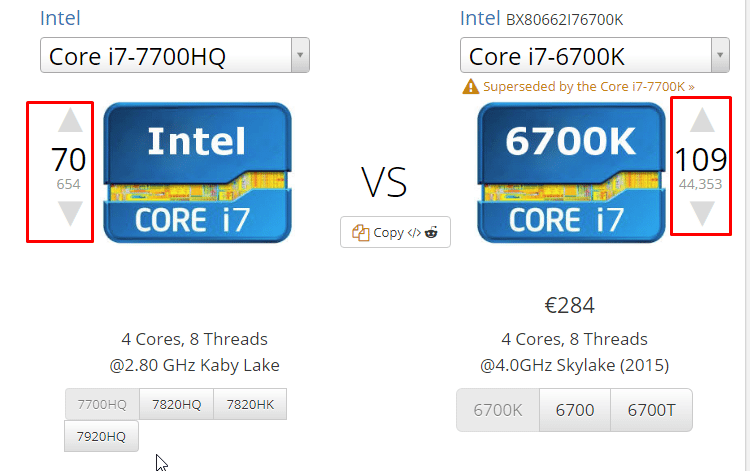This screenshot has height=471, width=750.
Task: Select the 7920HQ variant
Action: click(x=102, y=436)
